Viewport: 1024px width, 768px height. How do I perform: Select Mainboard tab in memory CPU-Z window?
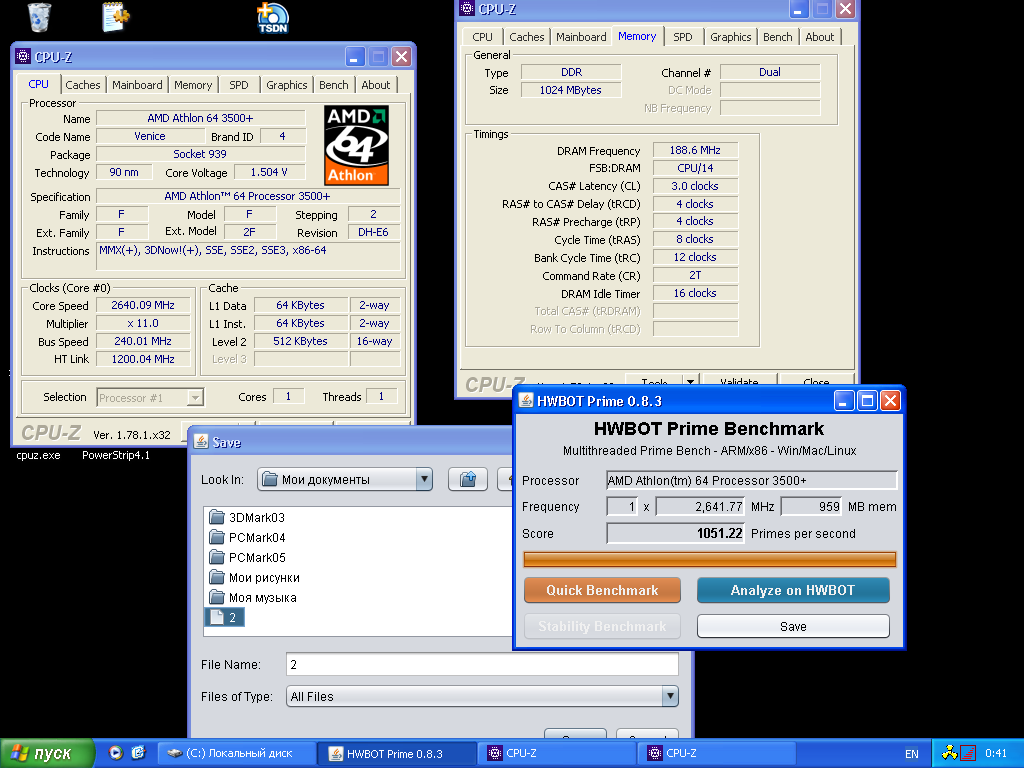point(581,37)
